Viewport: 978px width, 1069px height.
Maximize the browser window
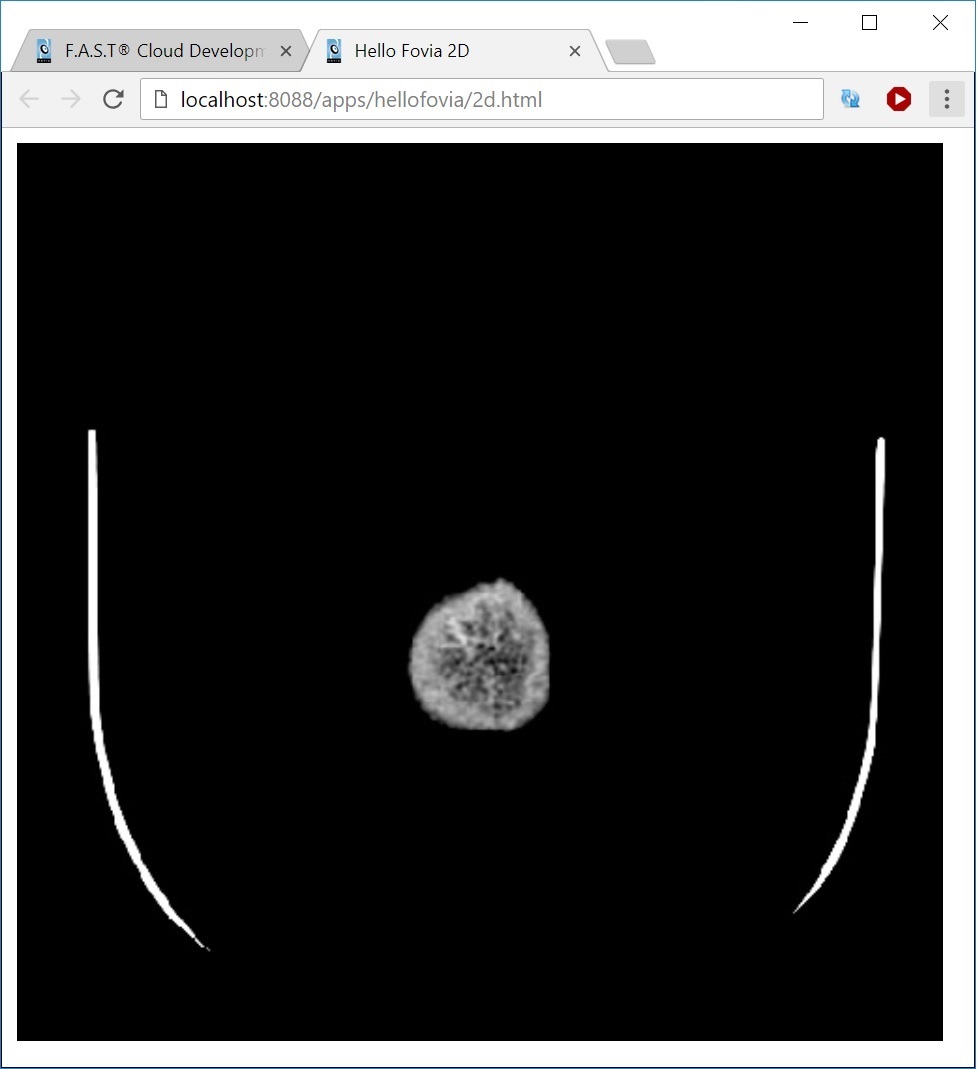coord(868,22)
